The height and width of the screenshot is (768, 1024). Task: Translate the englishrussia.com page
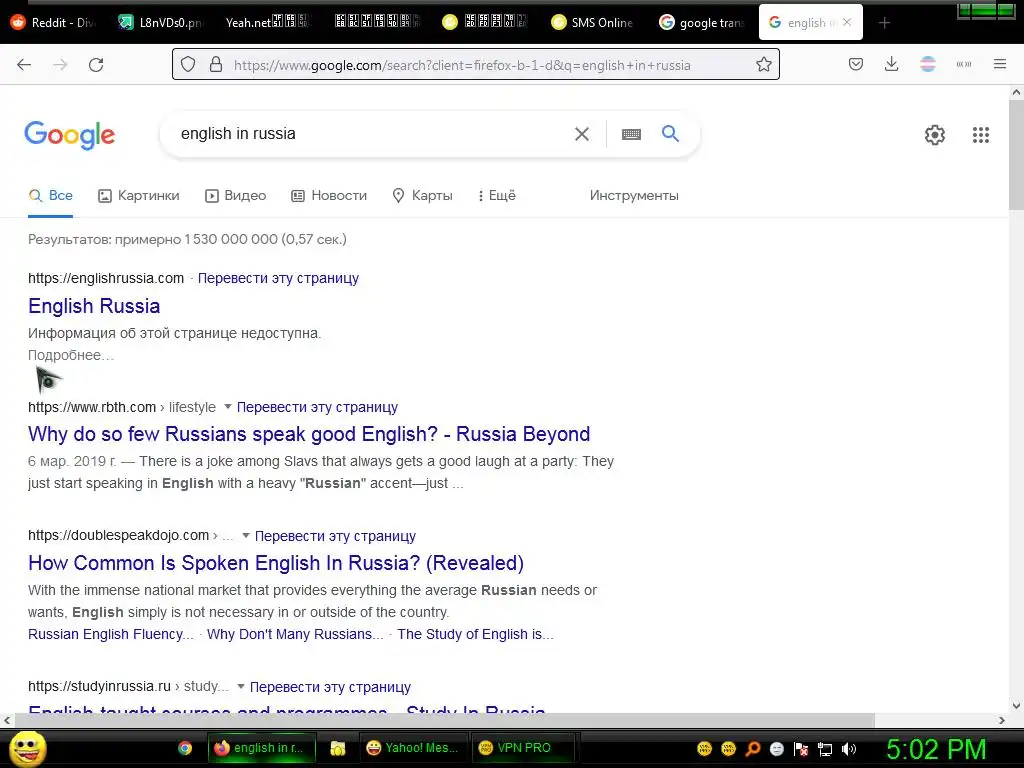coord(278,278)
